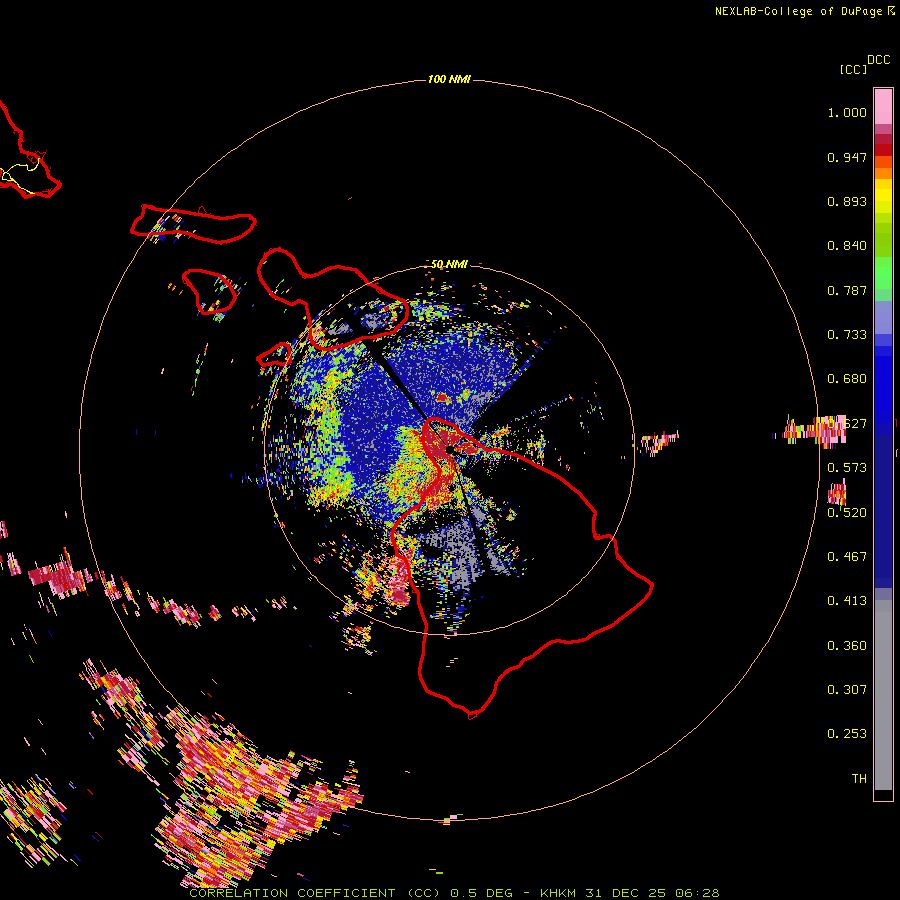Click the 50 NMI range ring label
The width and height of the screenshot is (900, 900).
click(449, 264)
